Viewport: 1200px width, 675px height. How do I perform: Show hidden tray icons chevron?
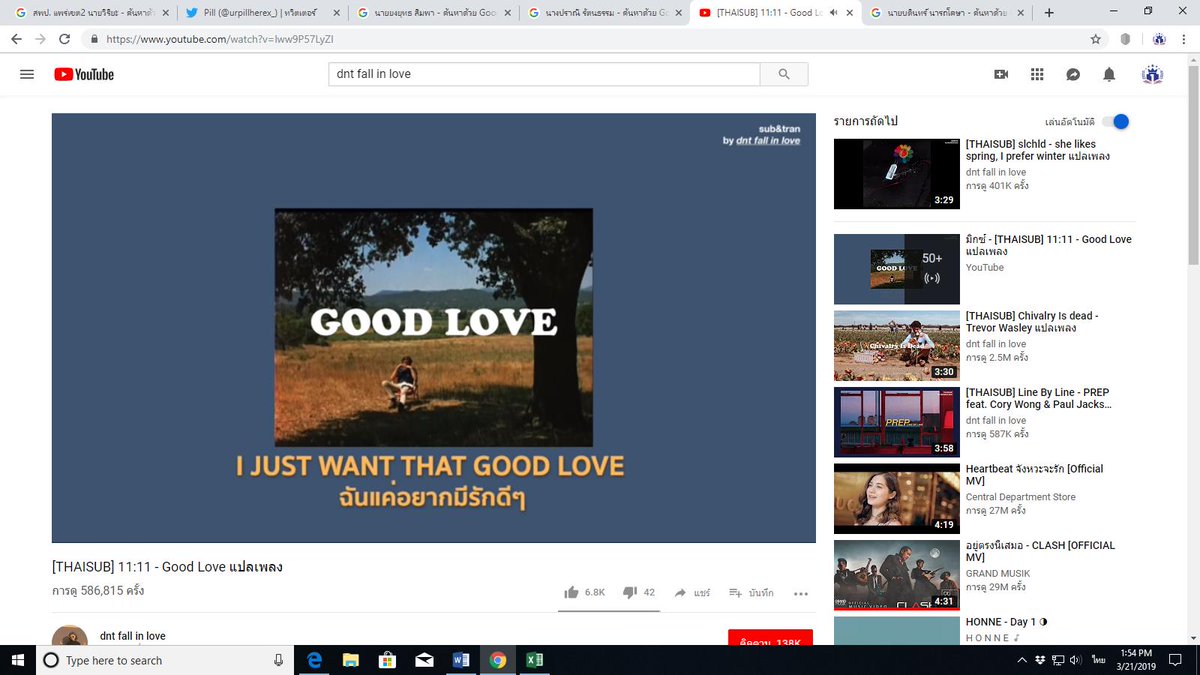coord(1022,660)
